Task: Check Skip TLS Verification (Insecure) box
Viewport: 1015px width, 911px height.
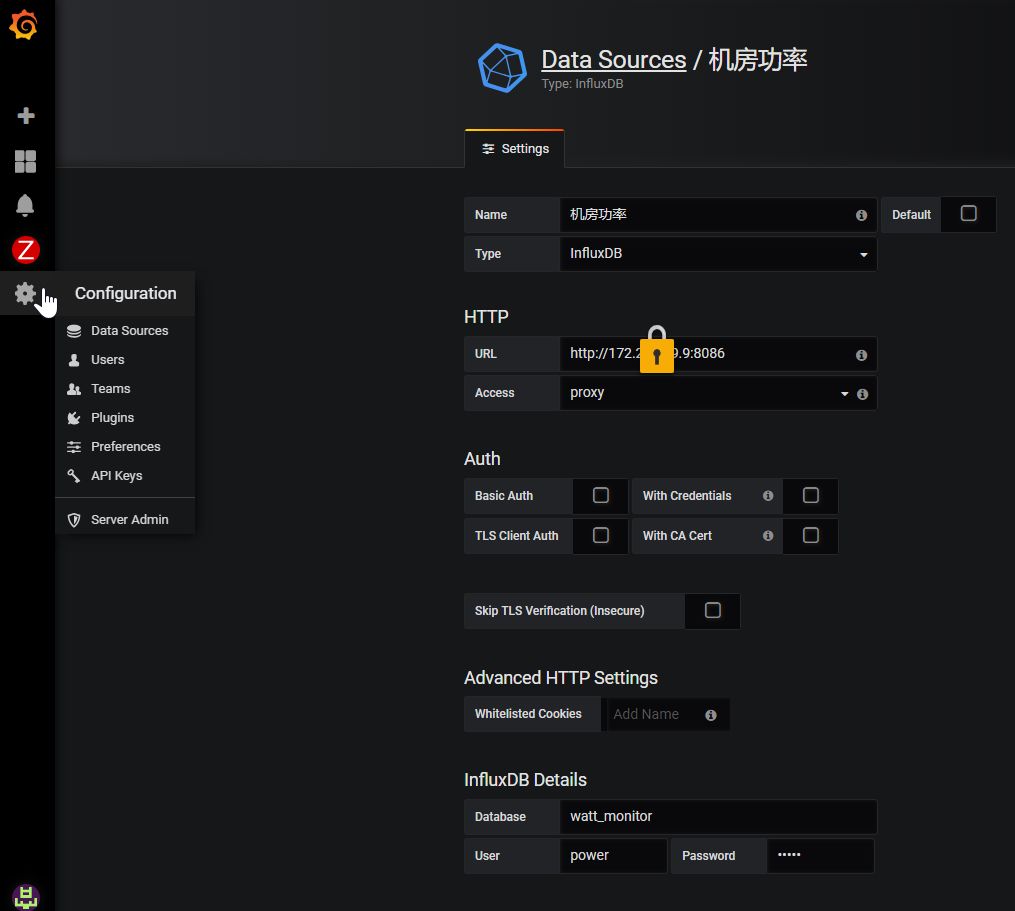Action: [713, 611]
